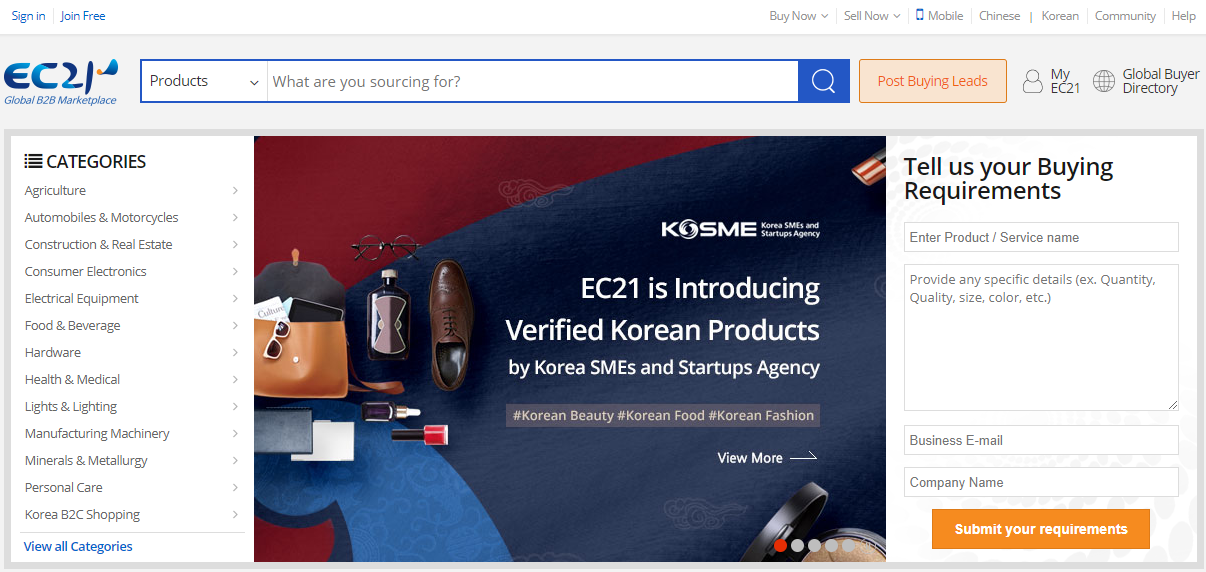The height and width of the screenshot is (572, 1206).
Task: Focus the Business E-mail field
Action: tap(1041, 440)
